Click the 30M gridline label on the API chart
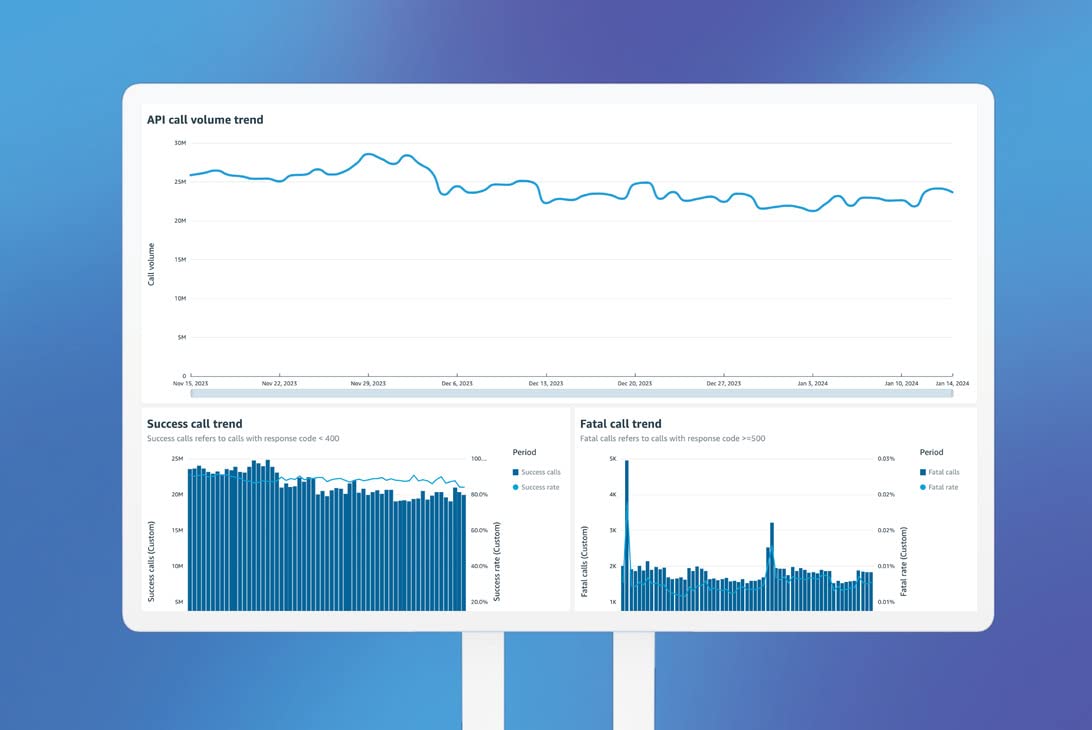 tap(178, 143)
